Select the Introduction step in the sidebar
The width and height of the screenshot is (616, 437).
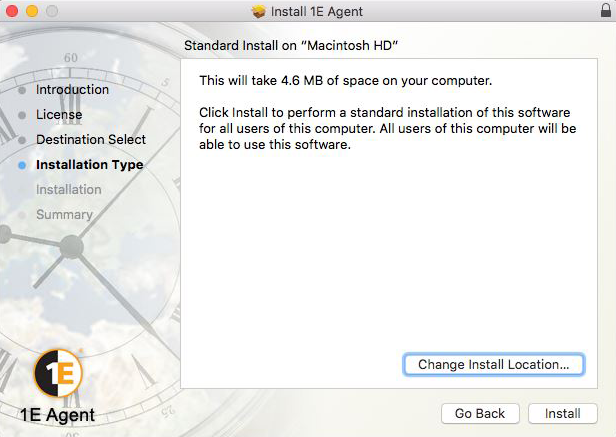click(x=72, y=90)
